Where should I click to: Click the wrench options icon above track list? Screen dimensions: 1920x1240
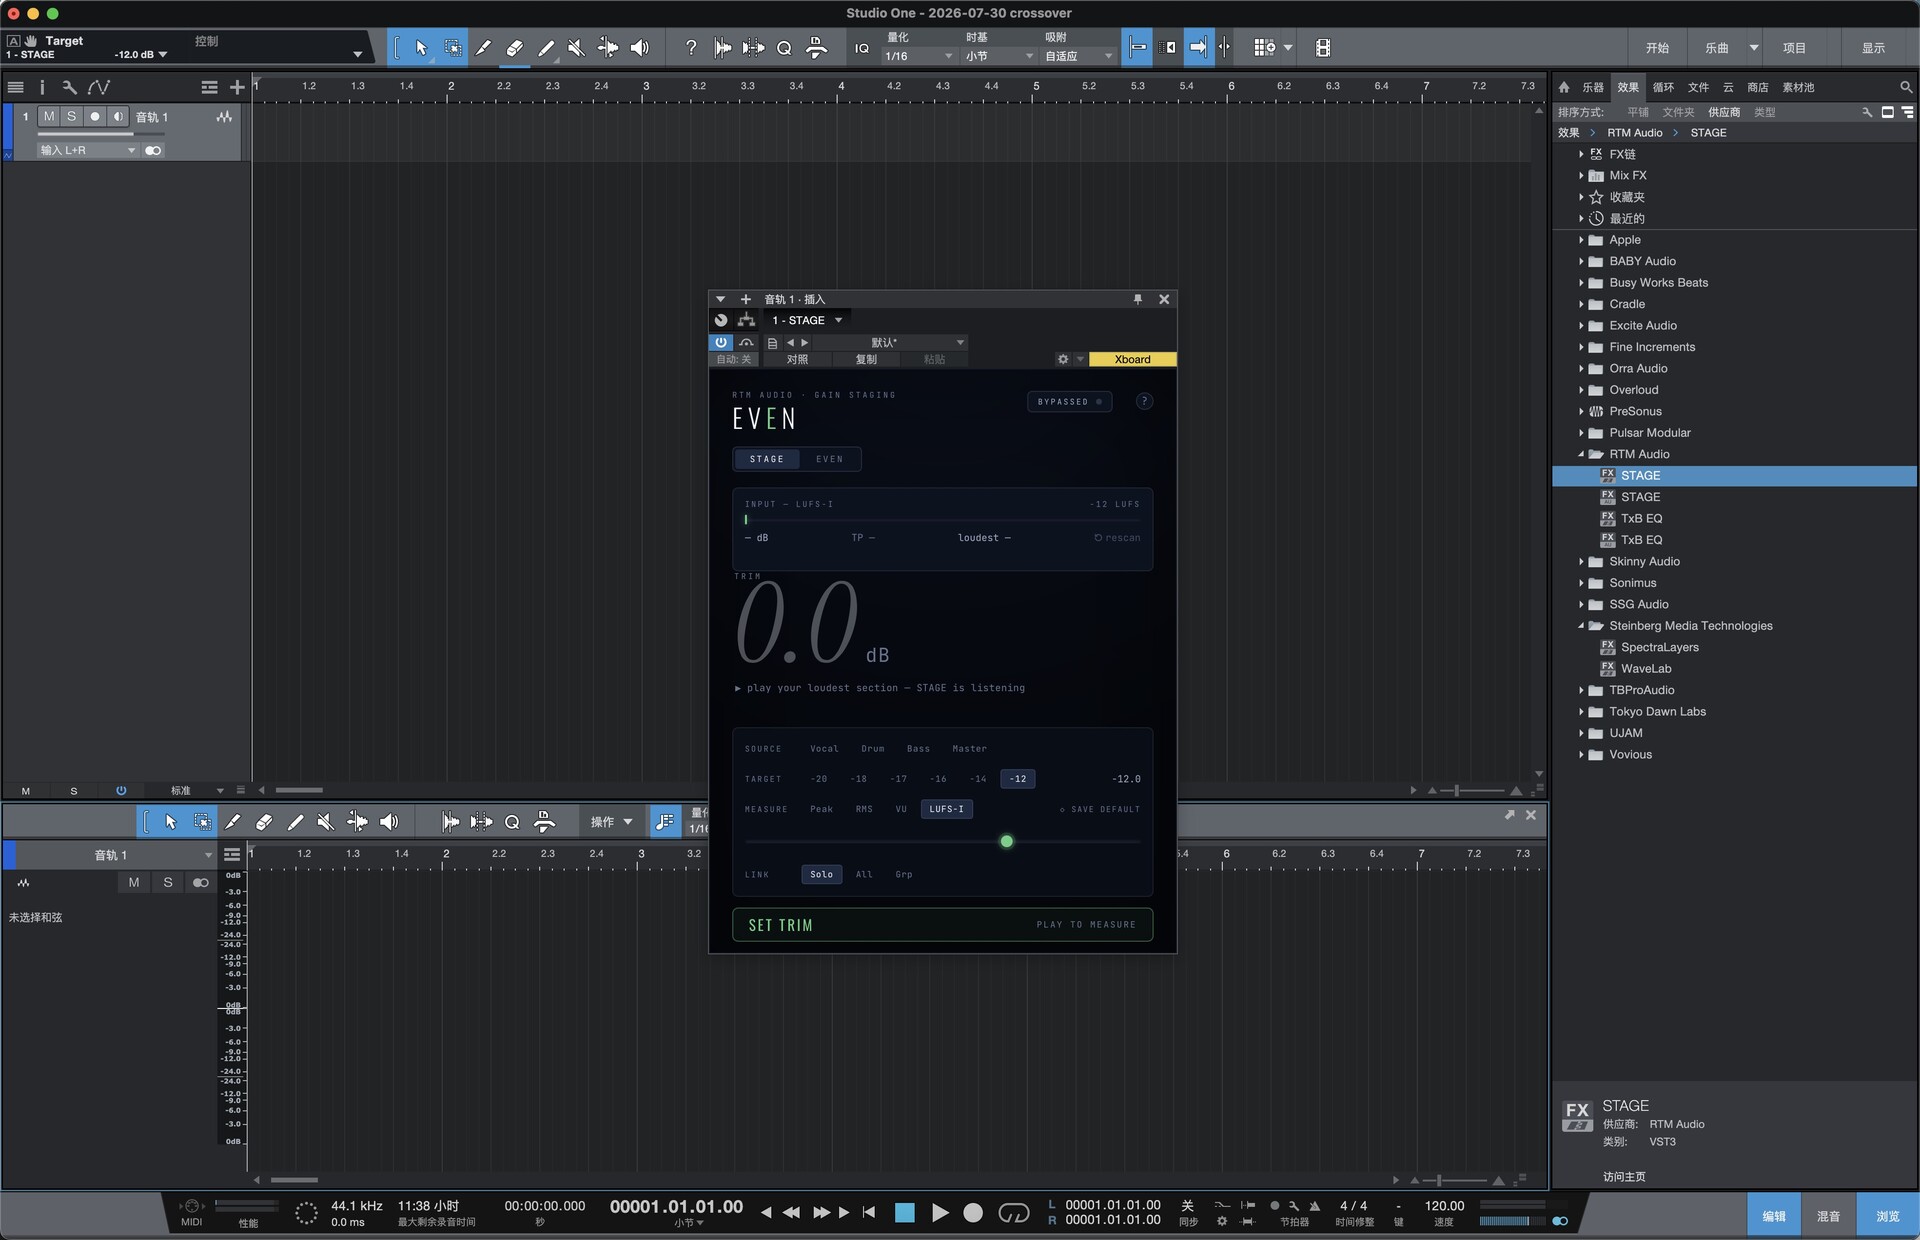click(69, 87)
